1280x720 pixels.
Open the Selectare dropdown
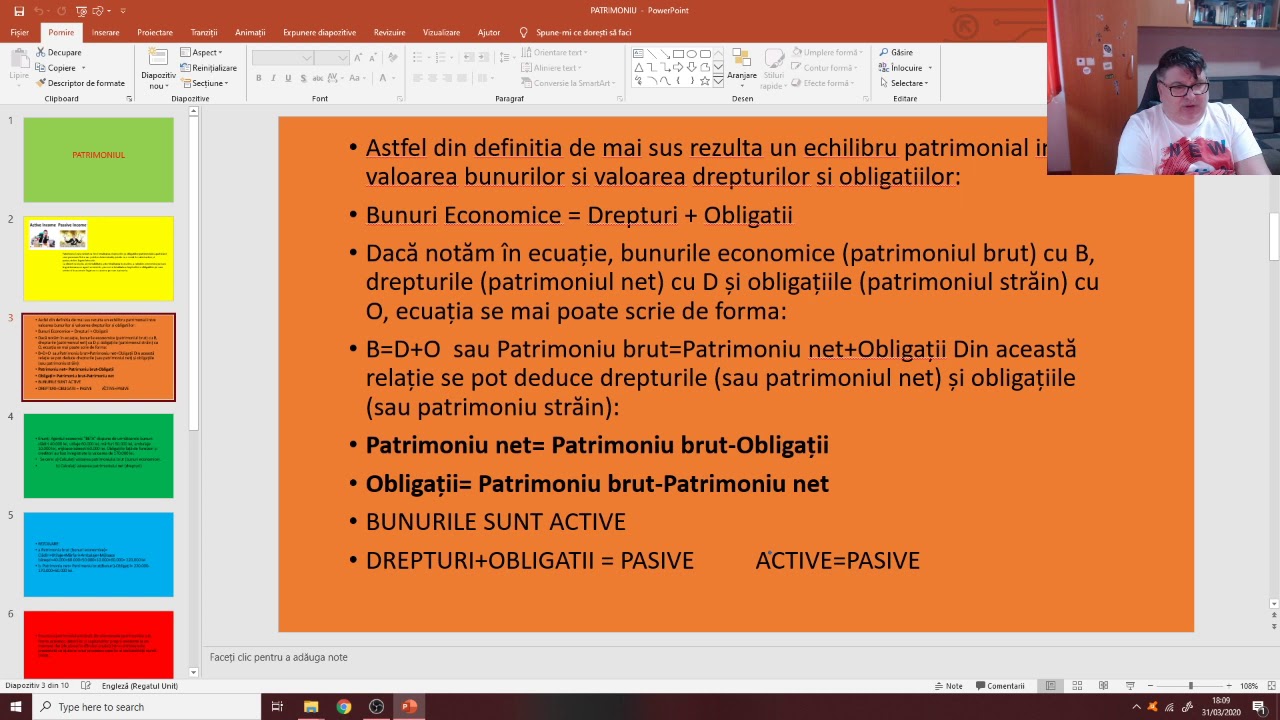click(905, 83)
